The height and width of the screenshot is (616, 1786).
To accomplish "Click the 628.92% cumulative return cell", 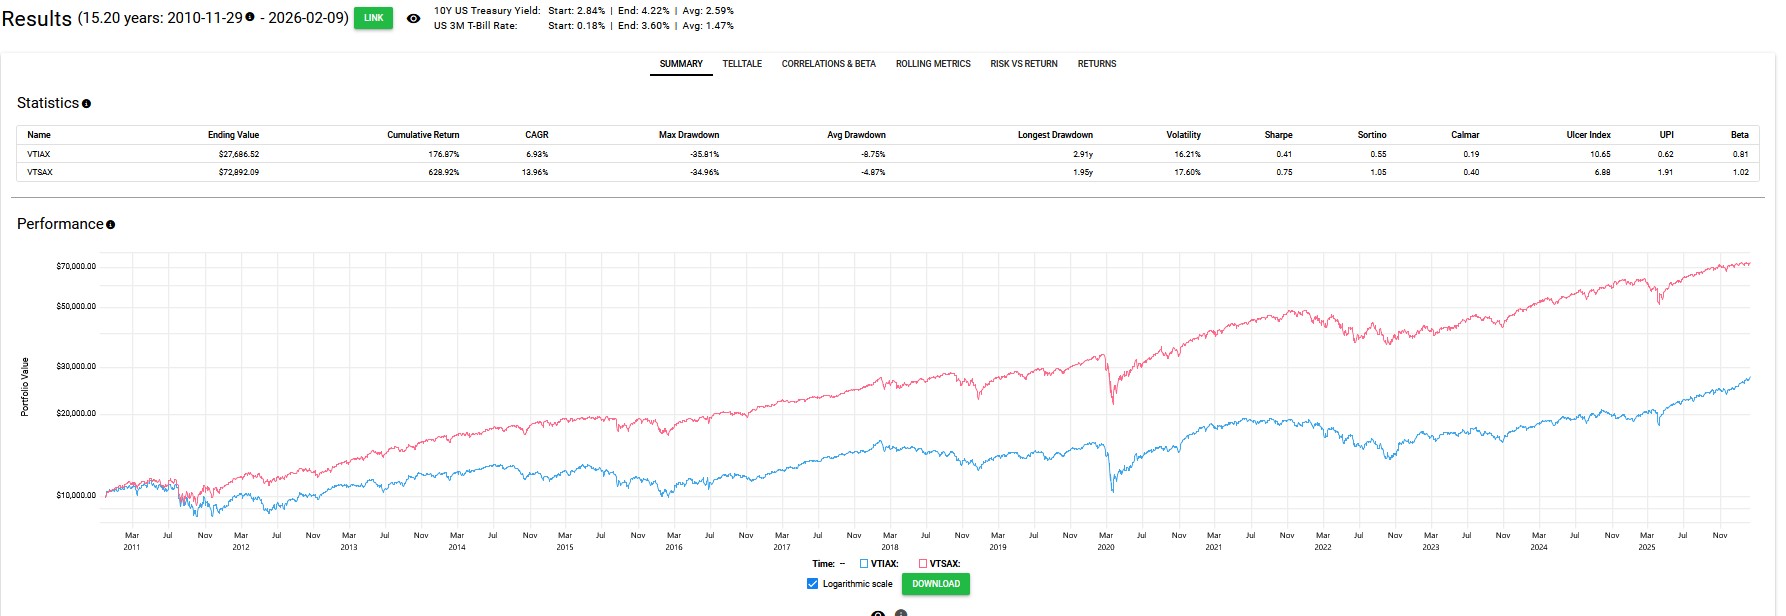I will pyautogui.click(x=444, y=173).
